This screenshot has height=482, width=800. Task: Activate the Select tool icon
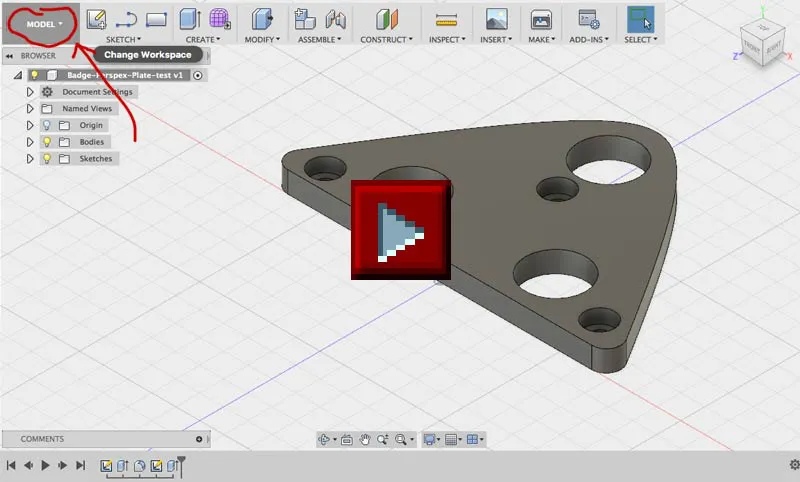pos(640,20)
